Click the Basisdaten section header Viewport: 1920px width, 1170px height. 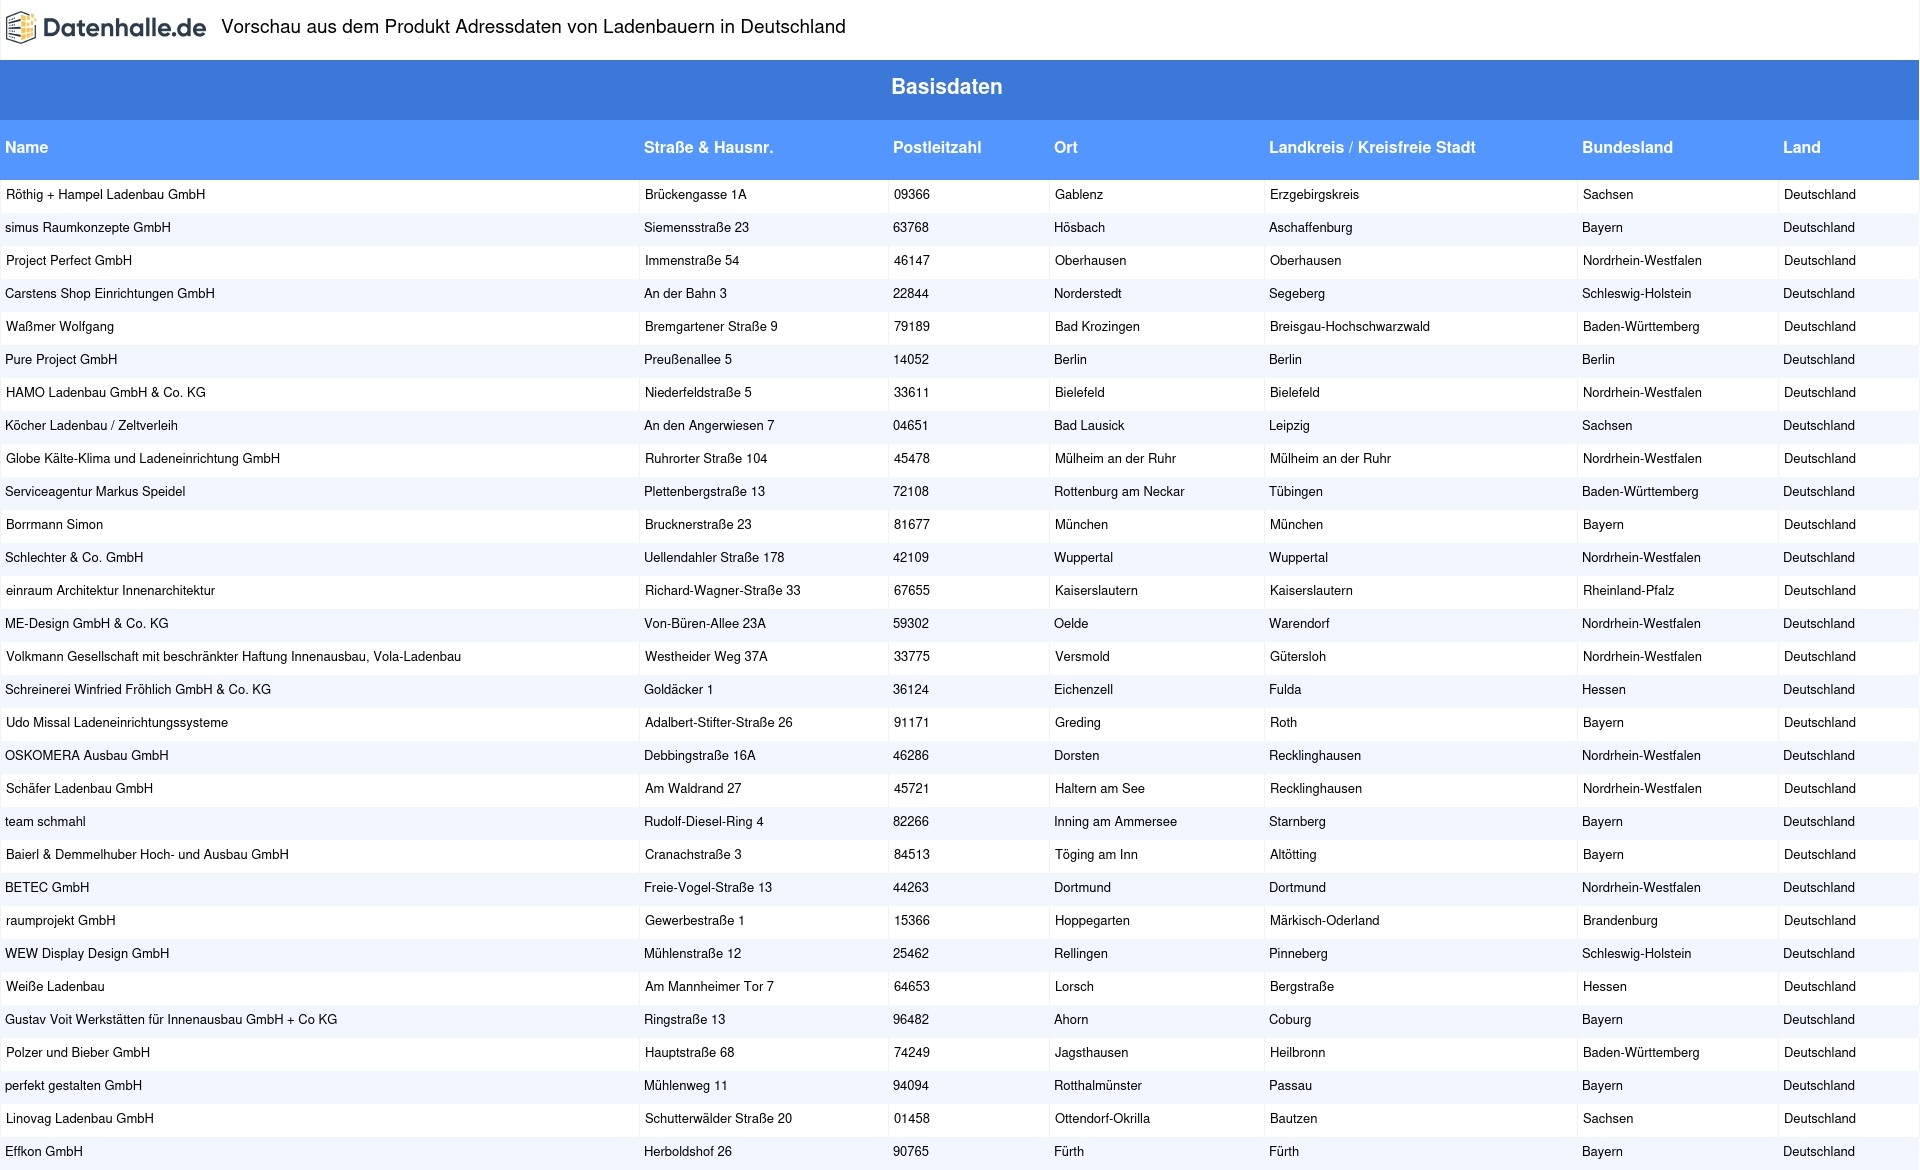coord(947,87)
